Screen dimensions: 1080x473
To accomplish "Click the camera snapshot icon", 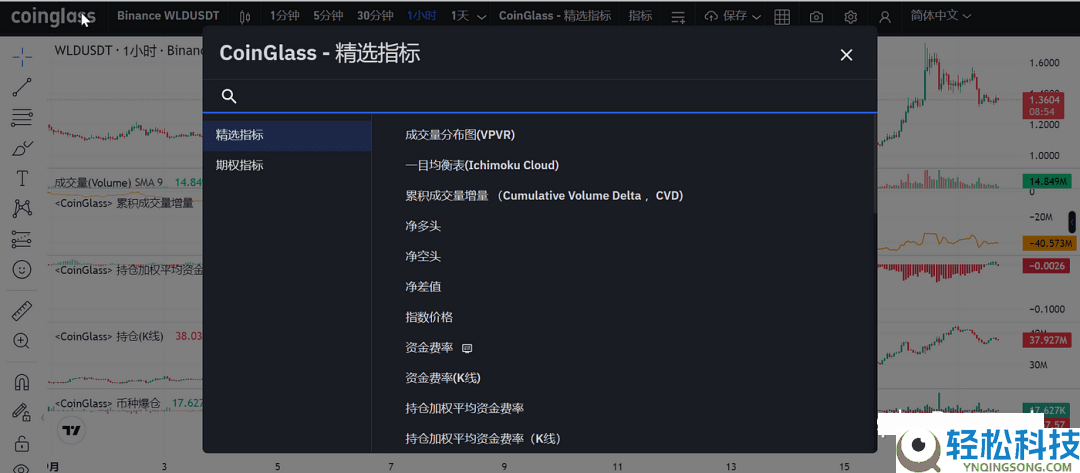I will coord(817,17).
